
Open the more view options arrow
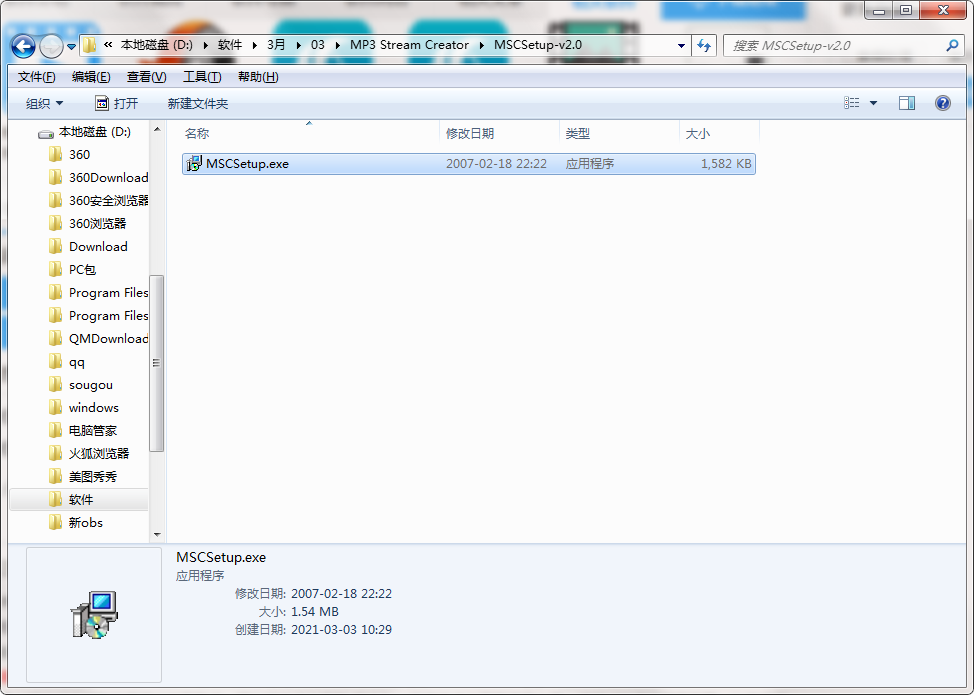click(x=873, y=103)
